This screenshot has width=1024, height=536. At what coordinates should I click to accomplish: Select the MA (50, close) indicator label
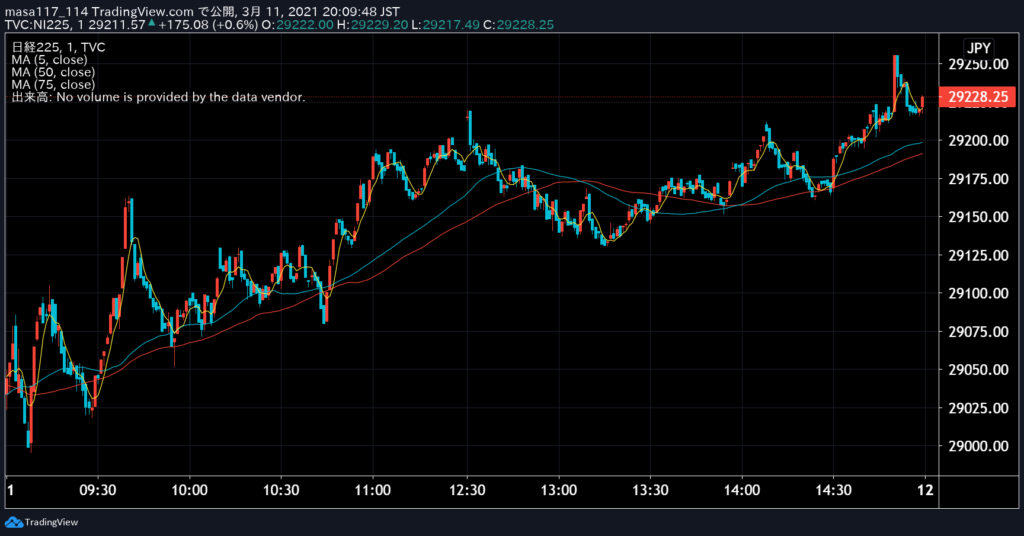pos(53,72)
